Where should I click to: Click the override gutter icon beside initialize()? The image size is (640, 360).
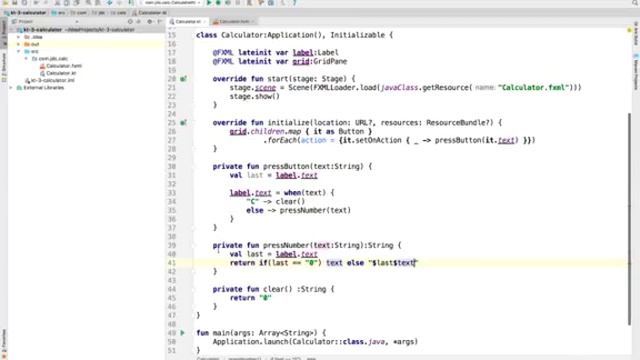tap(183, 122)
